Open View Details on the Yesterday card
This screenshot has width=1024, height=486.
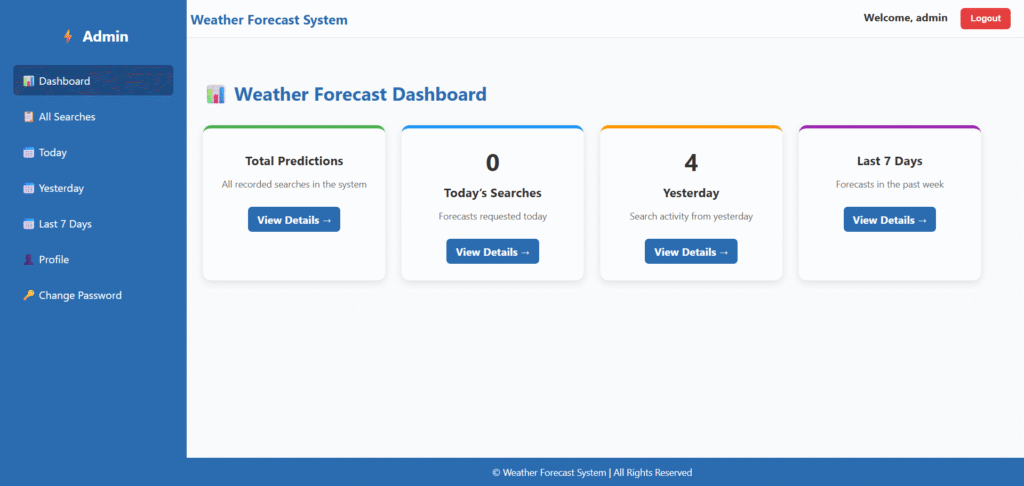click(691, 252)
